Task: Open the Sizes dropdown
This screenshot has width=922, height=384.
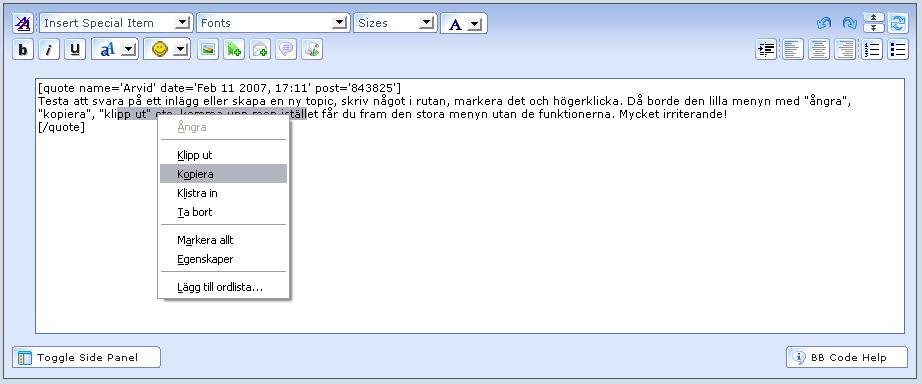Action: [395, 23]
